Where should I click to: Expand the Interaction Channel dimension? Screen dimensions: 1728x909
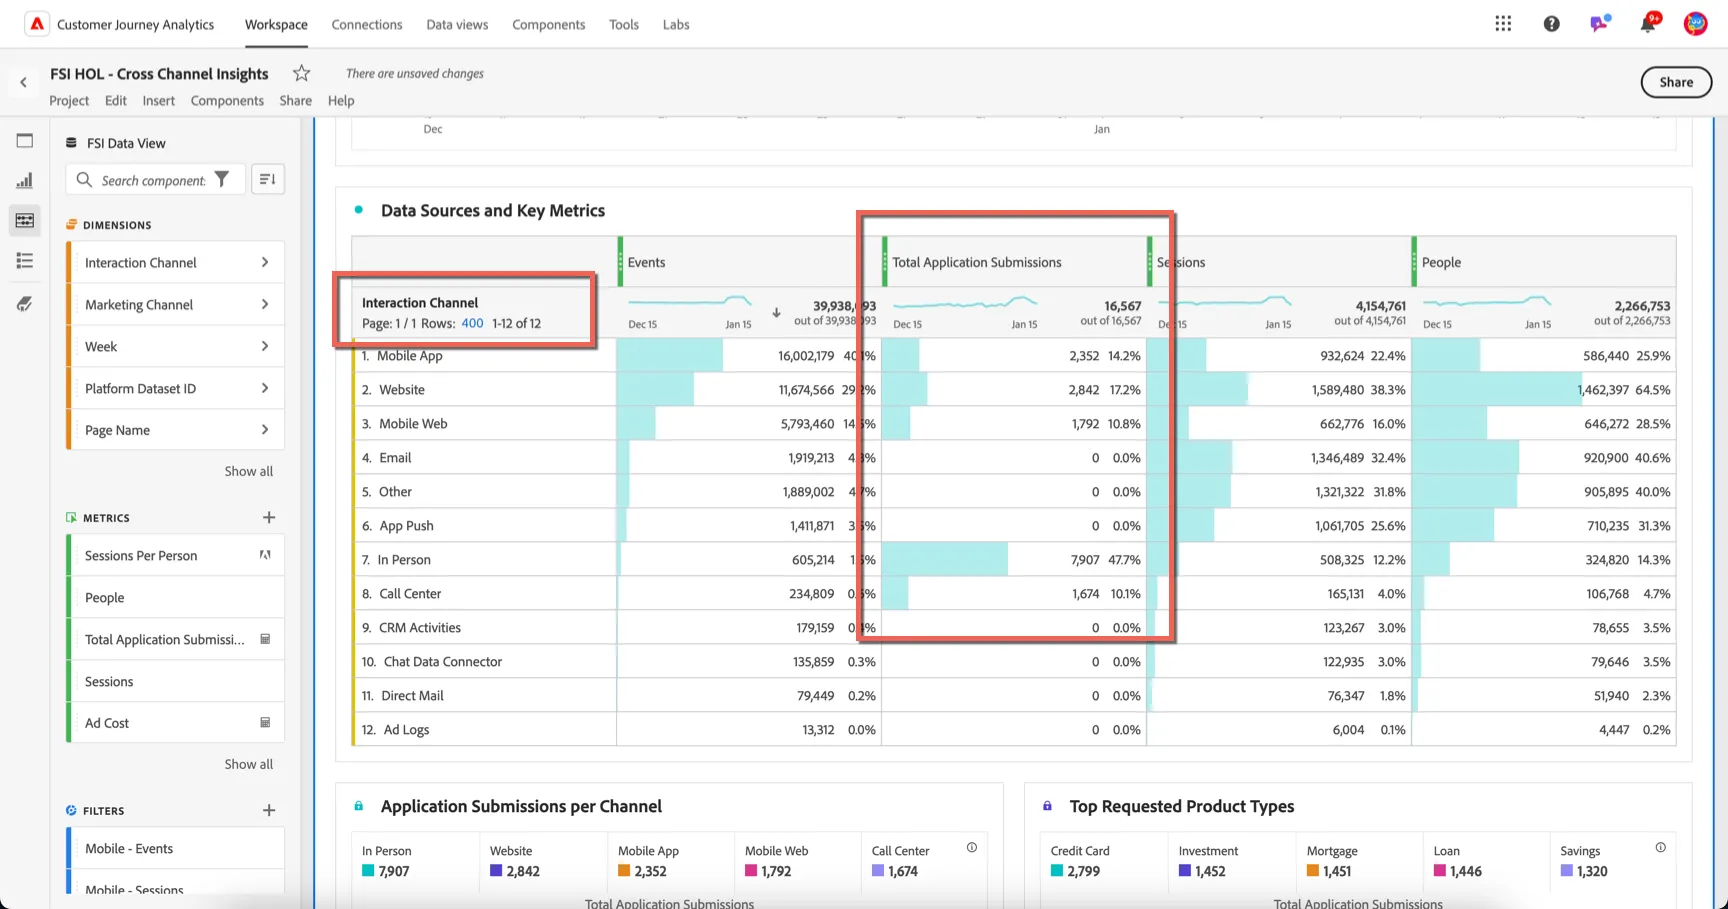(x=265, y=262)
